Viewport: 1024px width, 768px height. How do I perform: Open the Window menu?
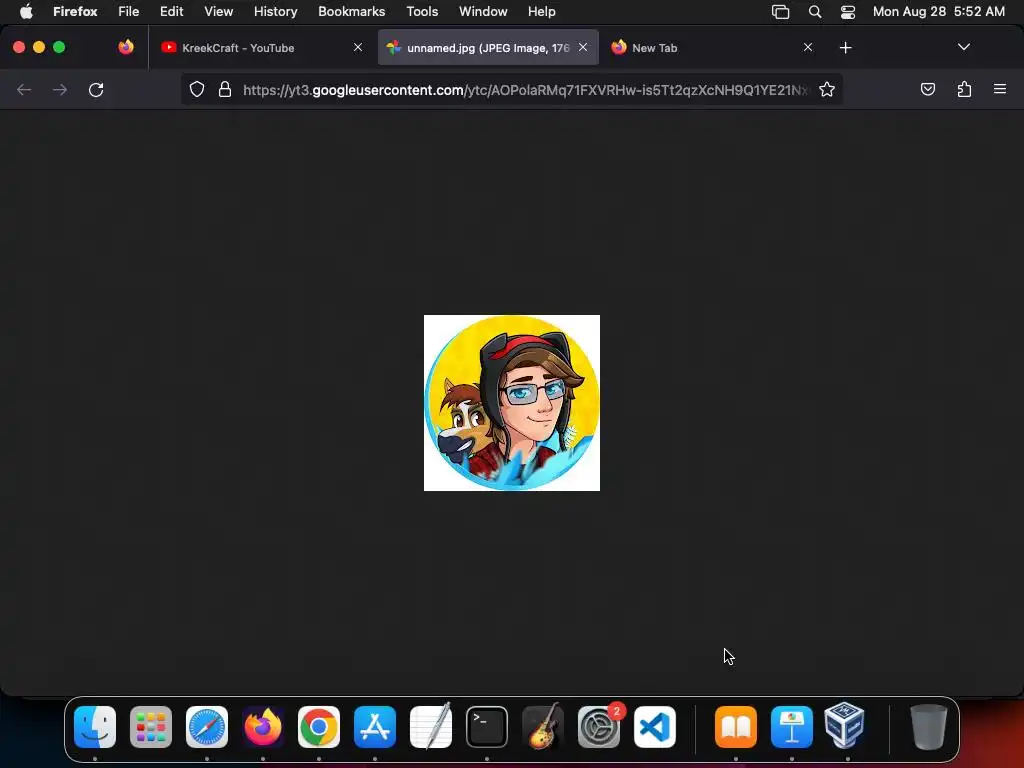click(483, 12)
